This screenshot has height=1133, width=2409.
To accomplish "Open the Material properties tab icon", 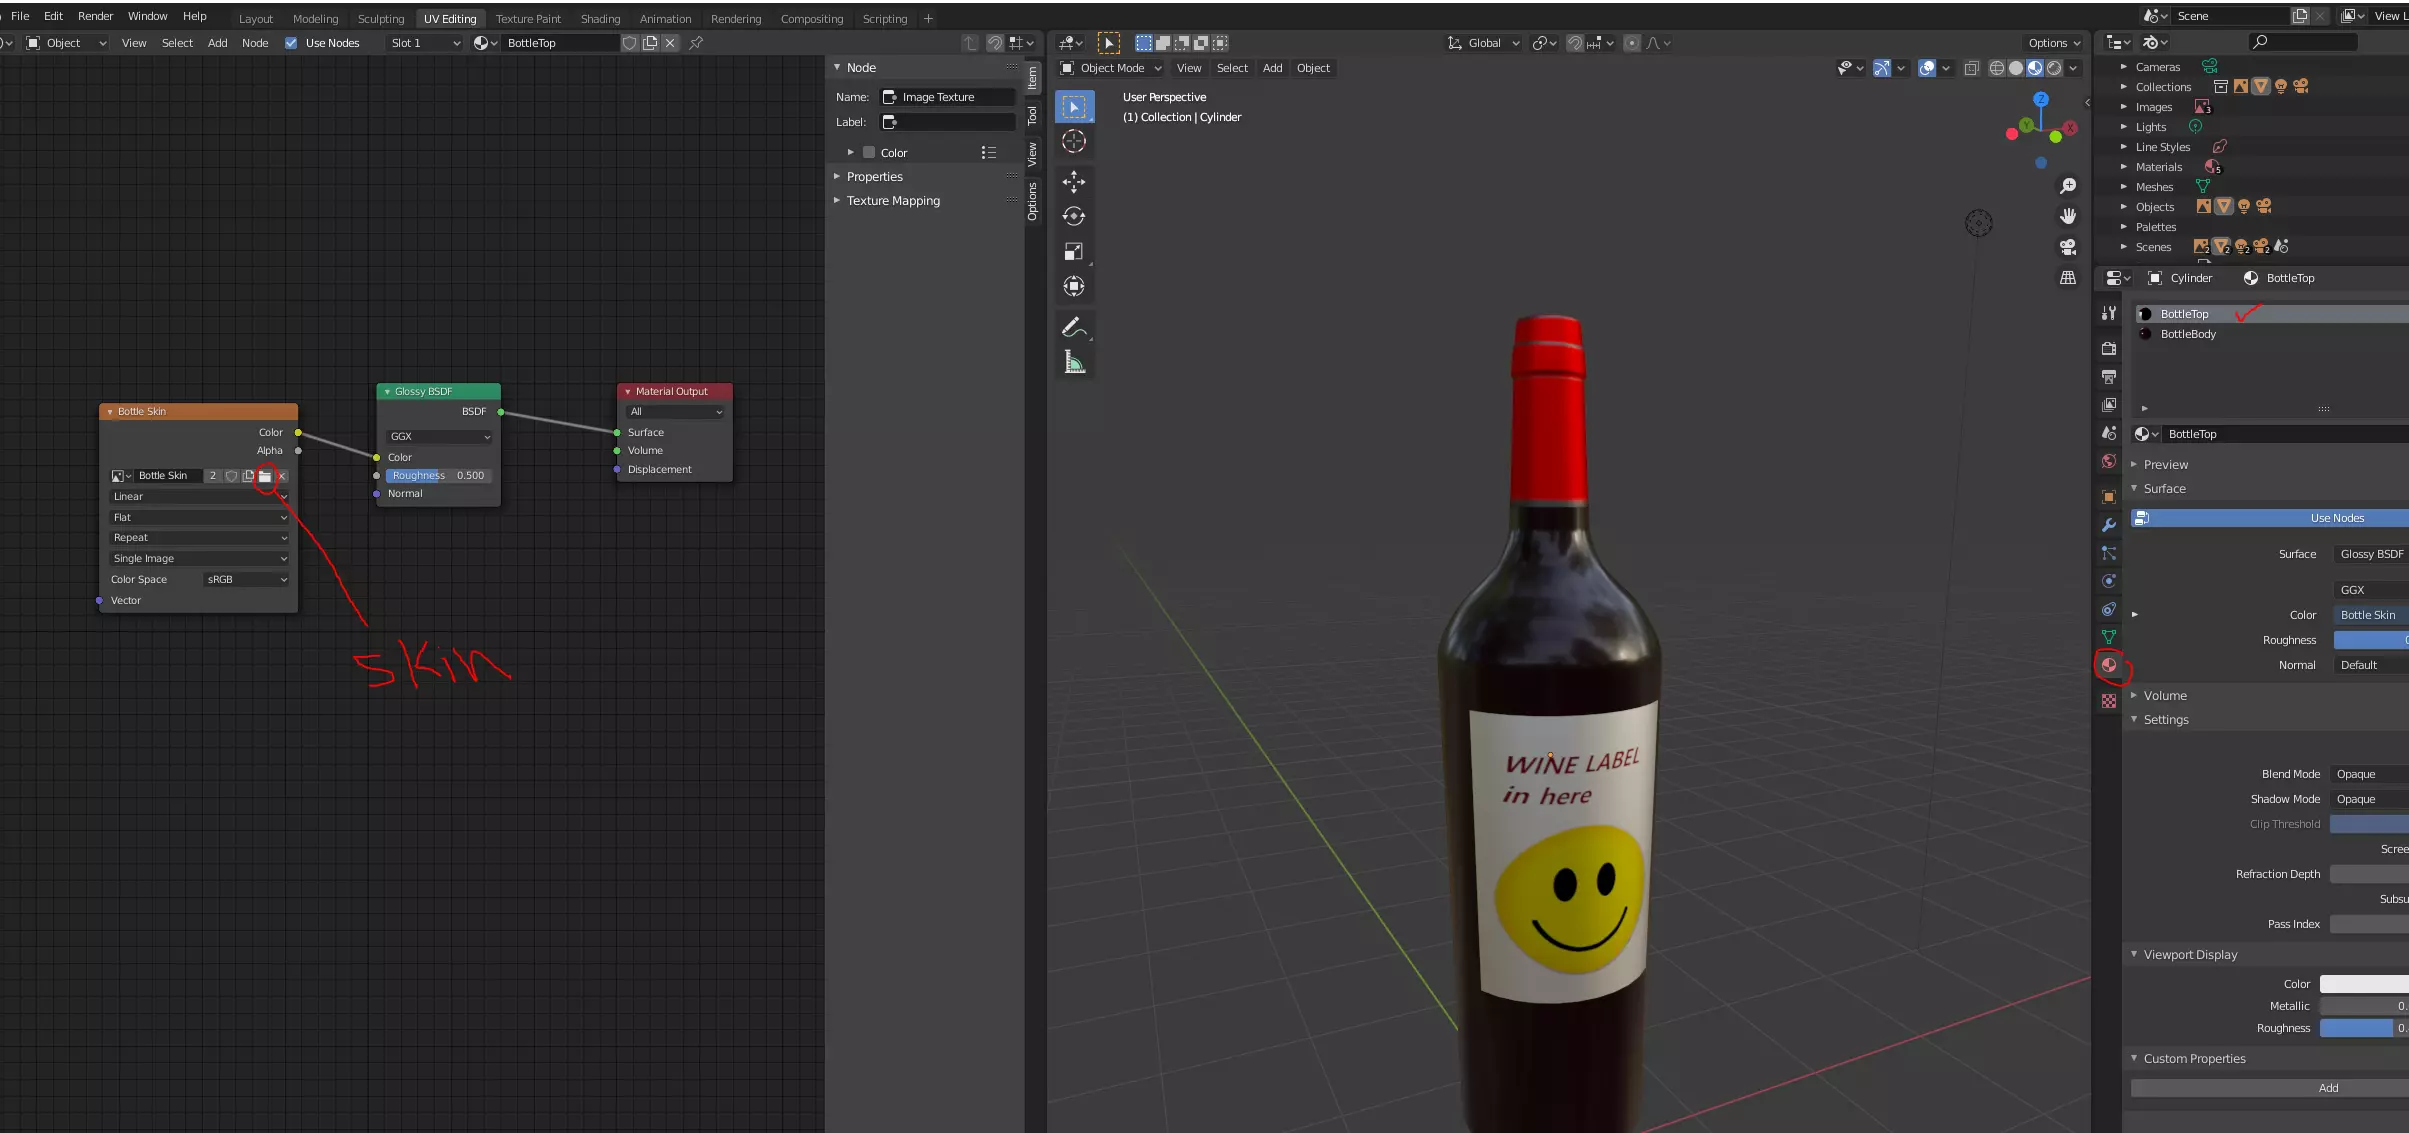I will point(2109,665).
